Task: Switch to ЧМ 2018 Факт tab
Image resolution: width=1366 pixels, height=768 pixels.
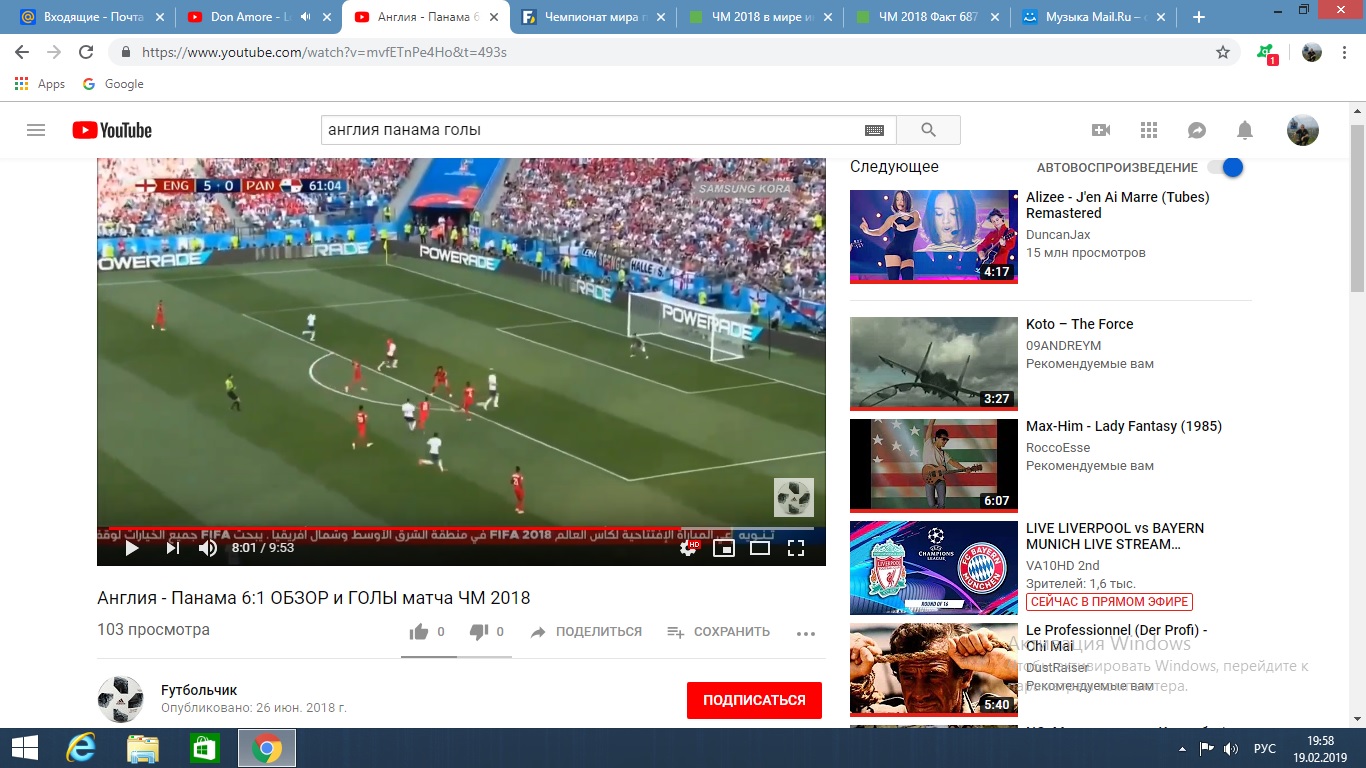Action: (x=925, y=17)
